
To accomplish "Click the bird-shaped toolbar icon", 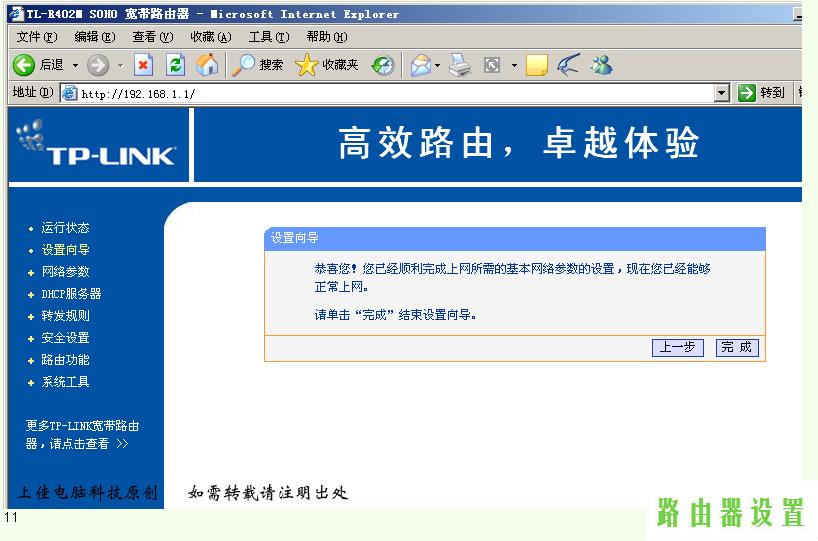I will pos(568,65).
